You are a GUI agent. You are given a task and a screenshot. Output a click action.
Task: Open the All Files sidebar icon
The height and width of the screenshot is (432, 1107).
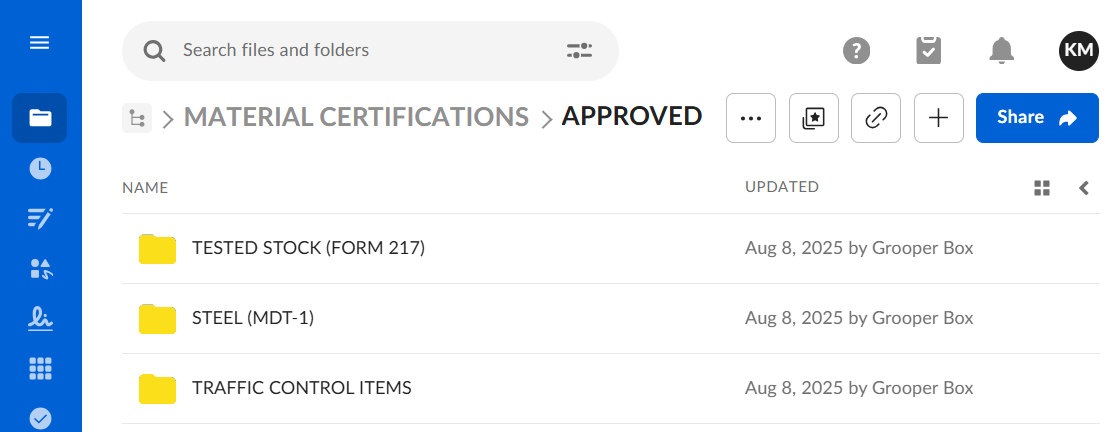click(40, 118)
